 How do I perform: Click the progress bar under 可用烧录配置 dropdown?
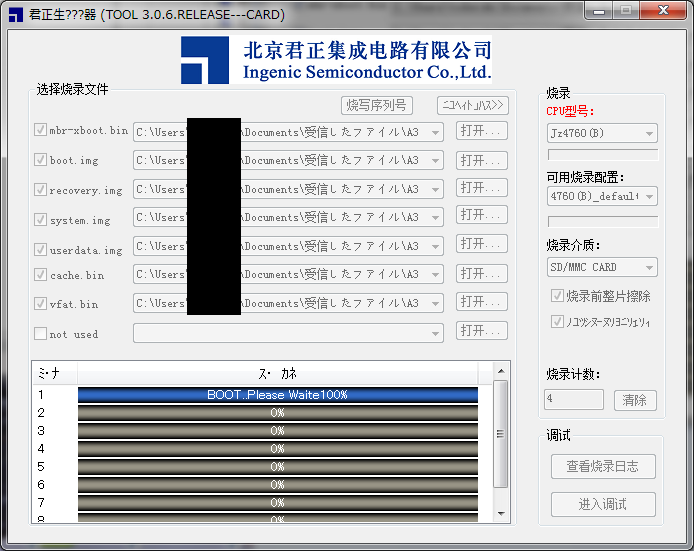tap(603, 221)
